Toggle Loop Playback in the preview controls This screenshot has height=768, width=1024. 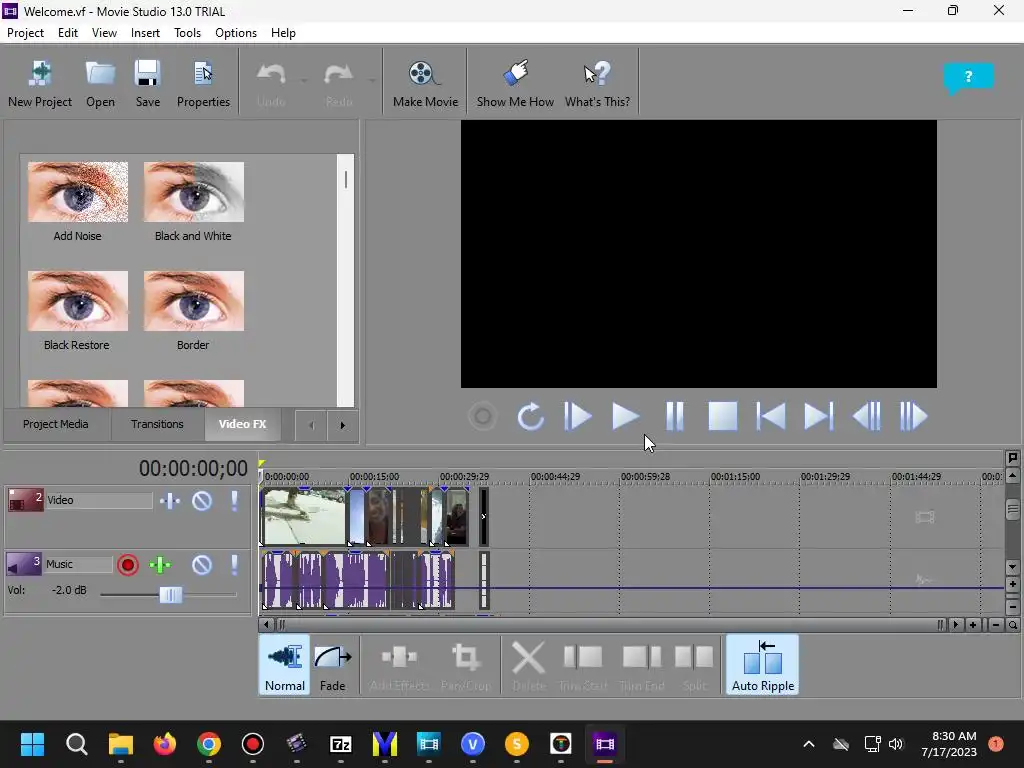[x=530, y=417]
